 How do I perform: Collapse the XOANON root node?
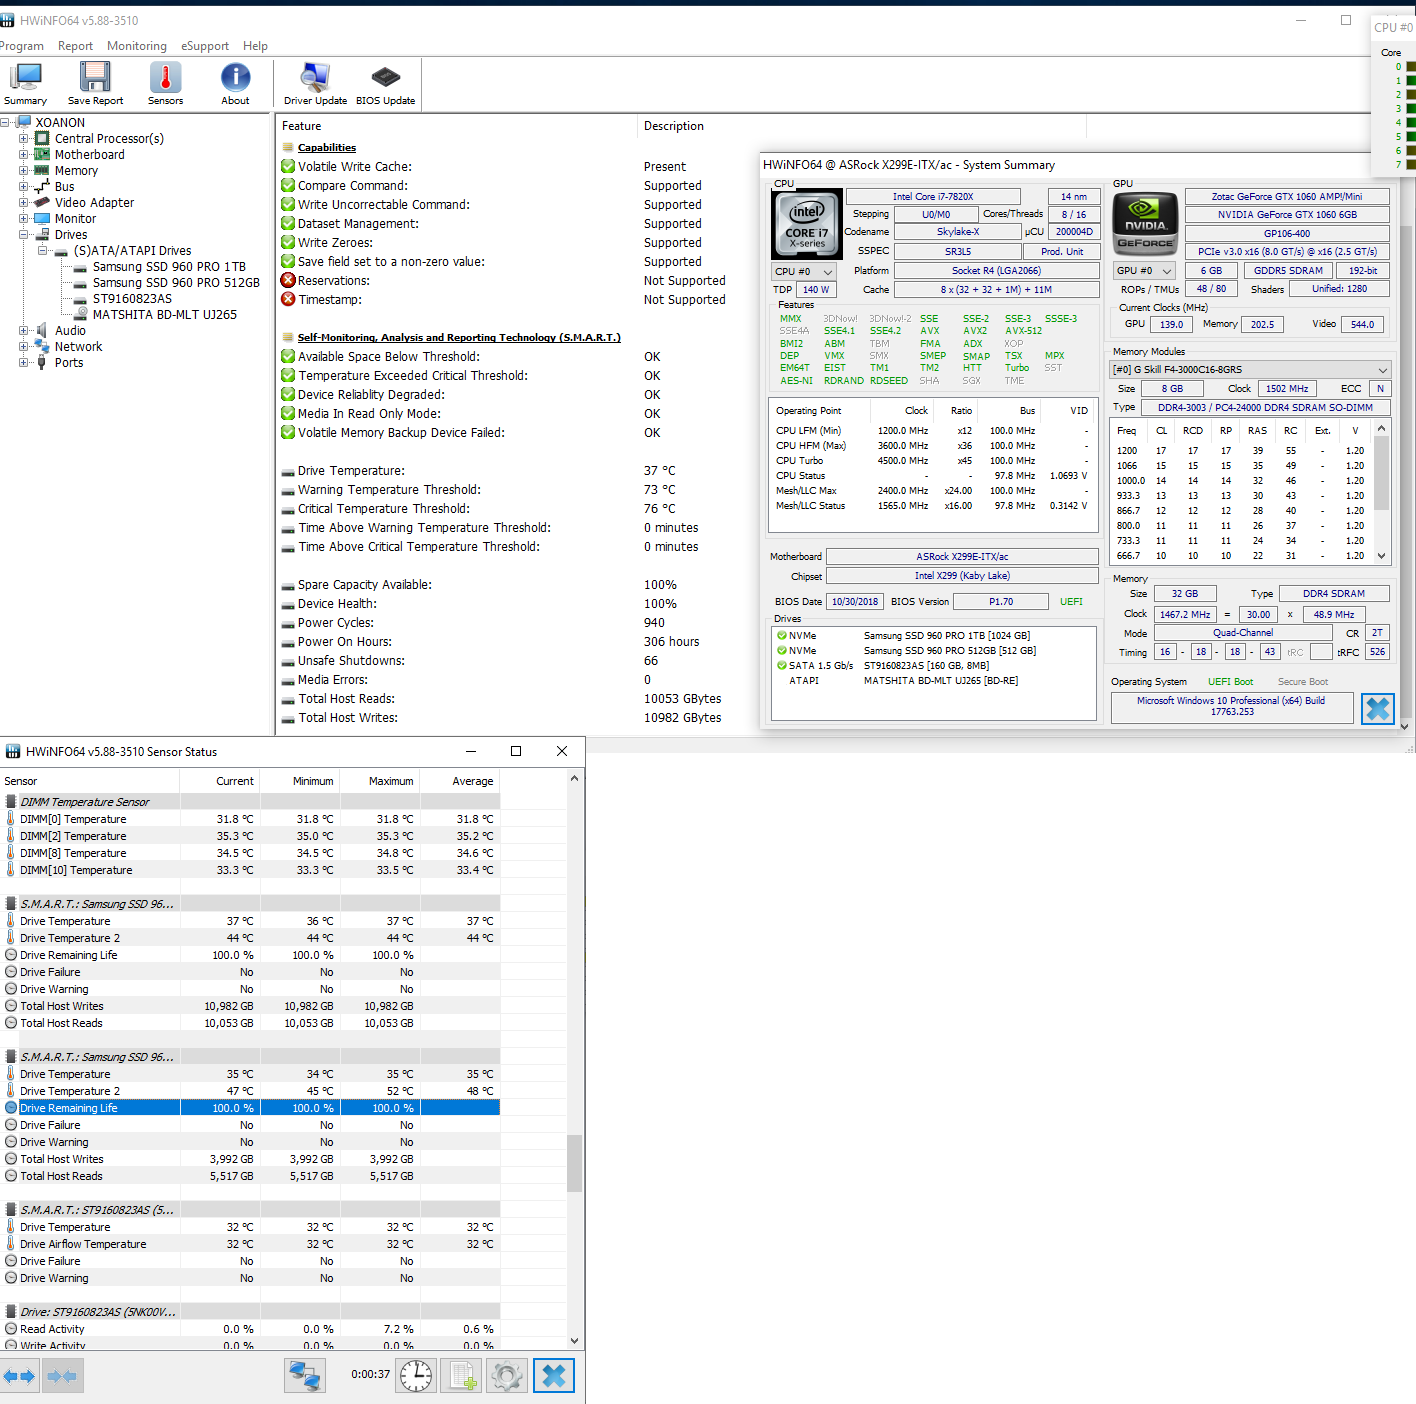(x=5, y=123)
